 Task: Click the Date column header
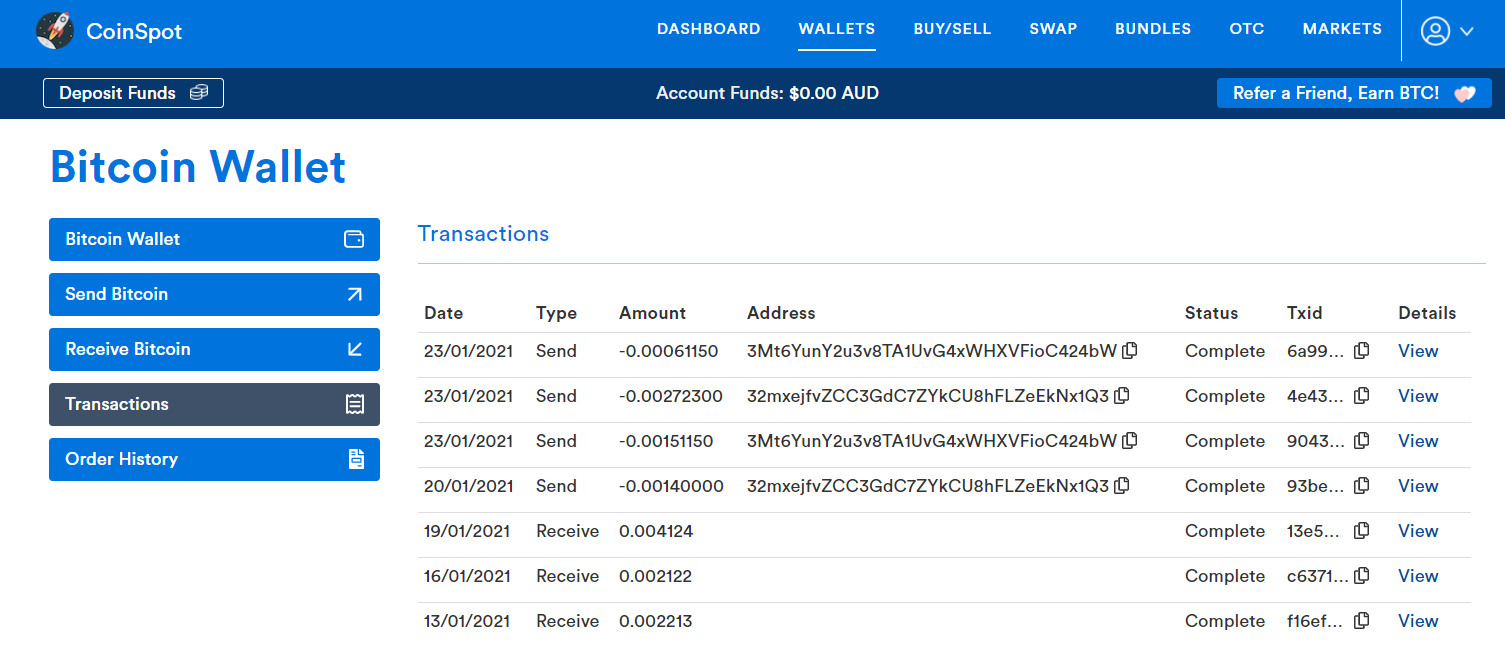click(x=443, y=313)
